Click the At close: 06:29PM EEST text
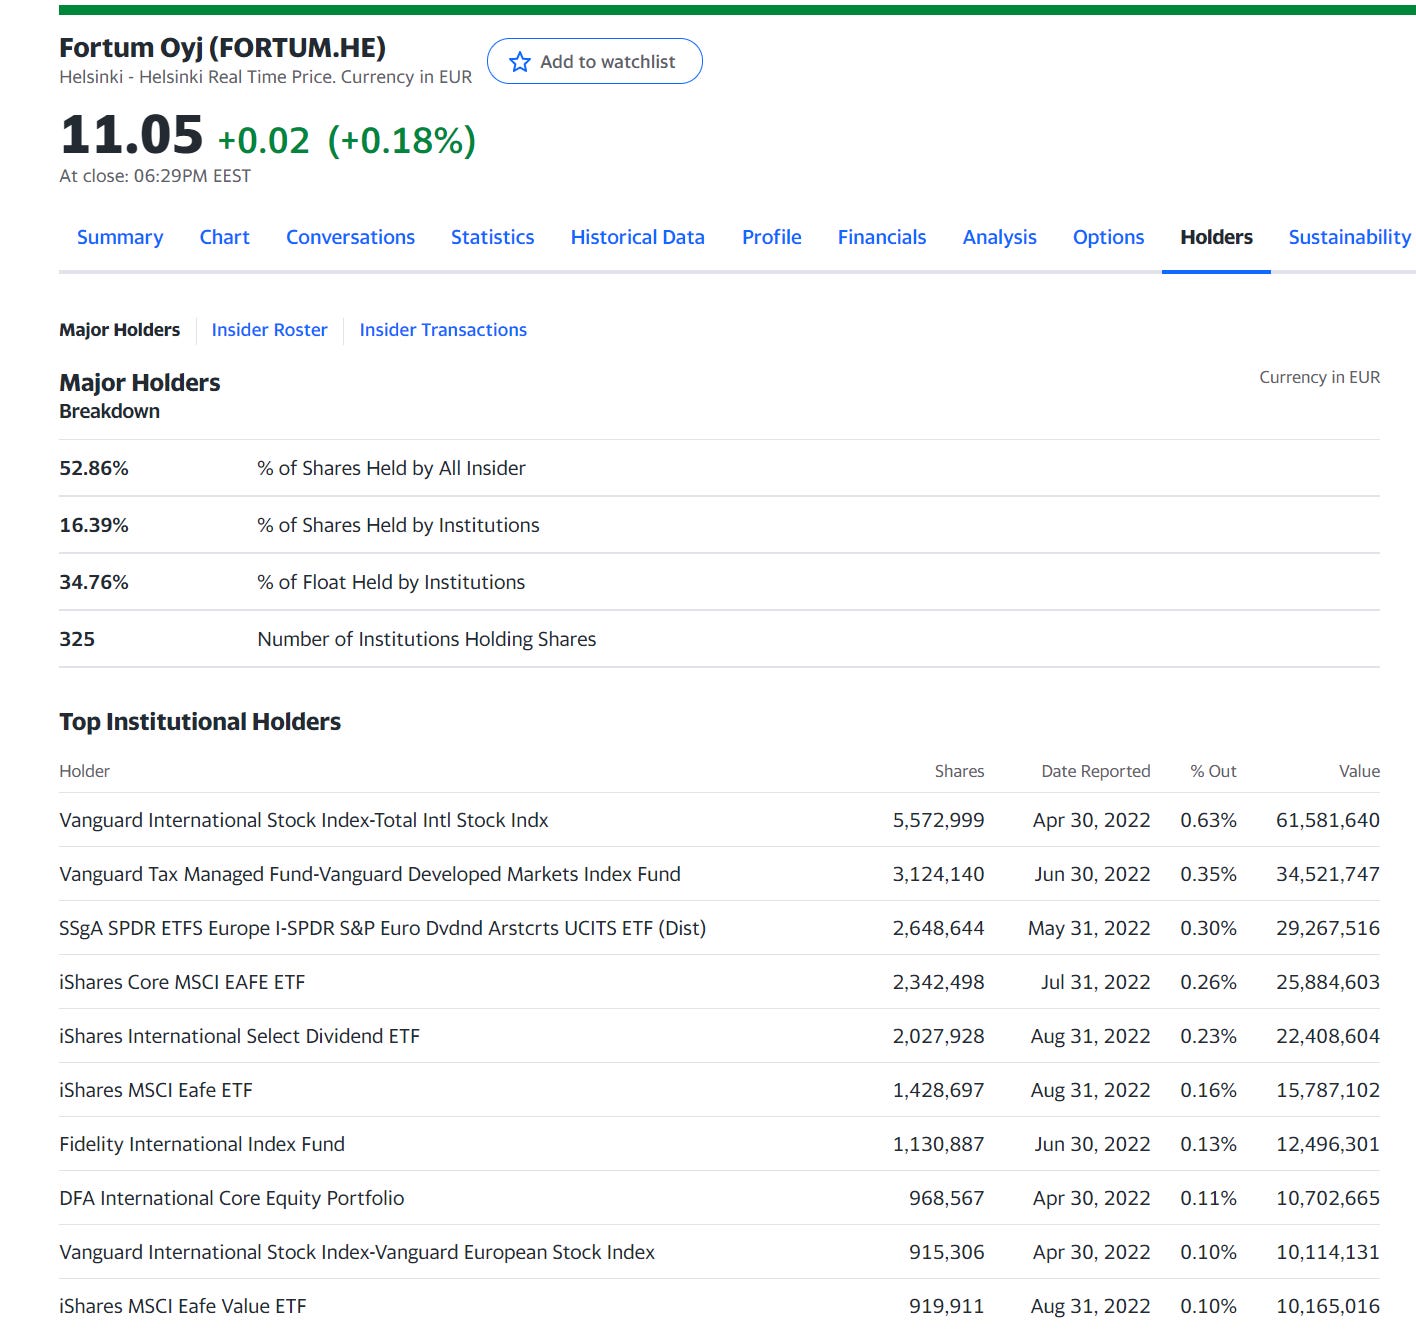Viewport: 1416px width, 1330px height. click(x=155, y=176)
